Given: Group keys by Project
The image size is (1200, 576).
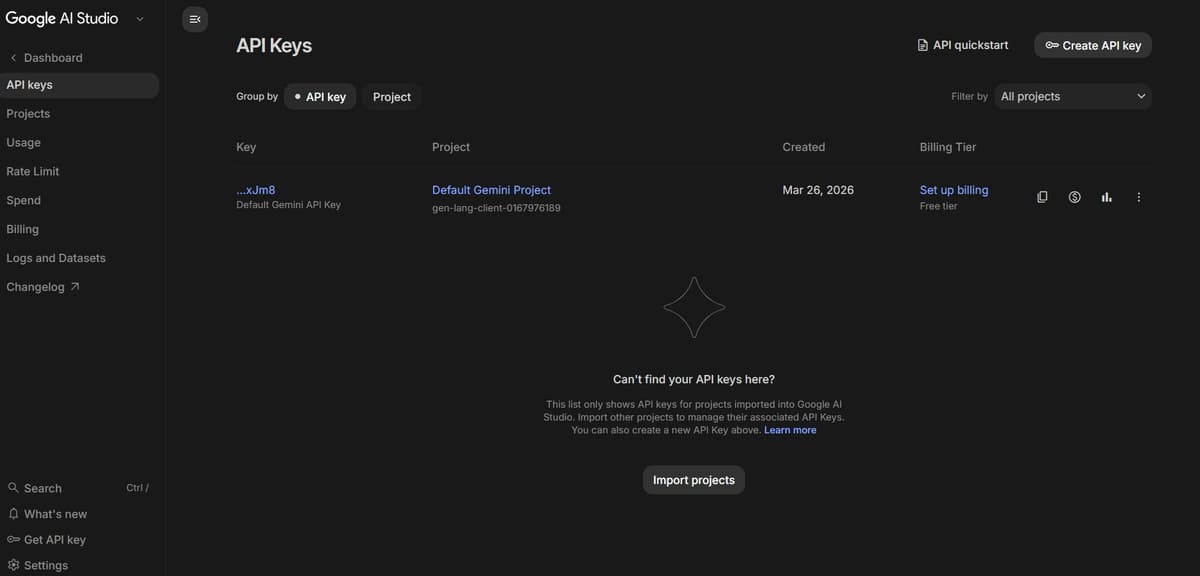Looking at the screenshot, I should [392, 97].
